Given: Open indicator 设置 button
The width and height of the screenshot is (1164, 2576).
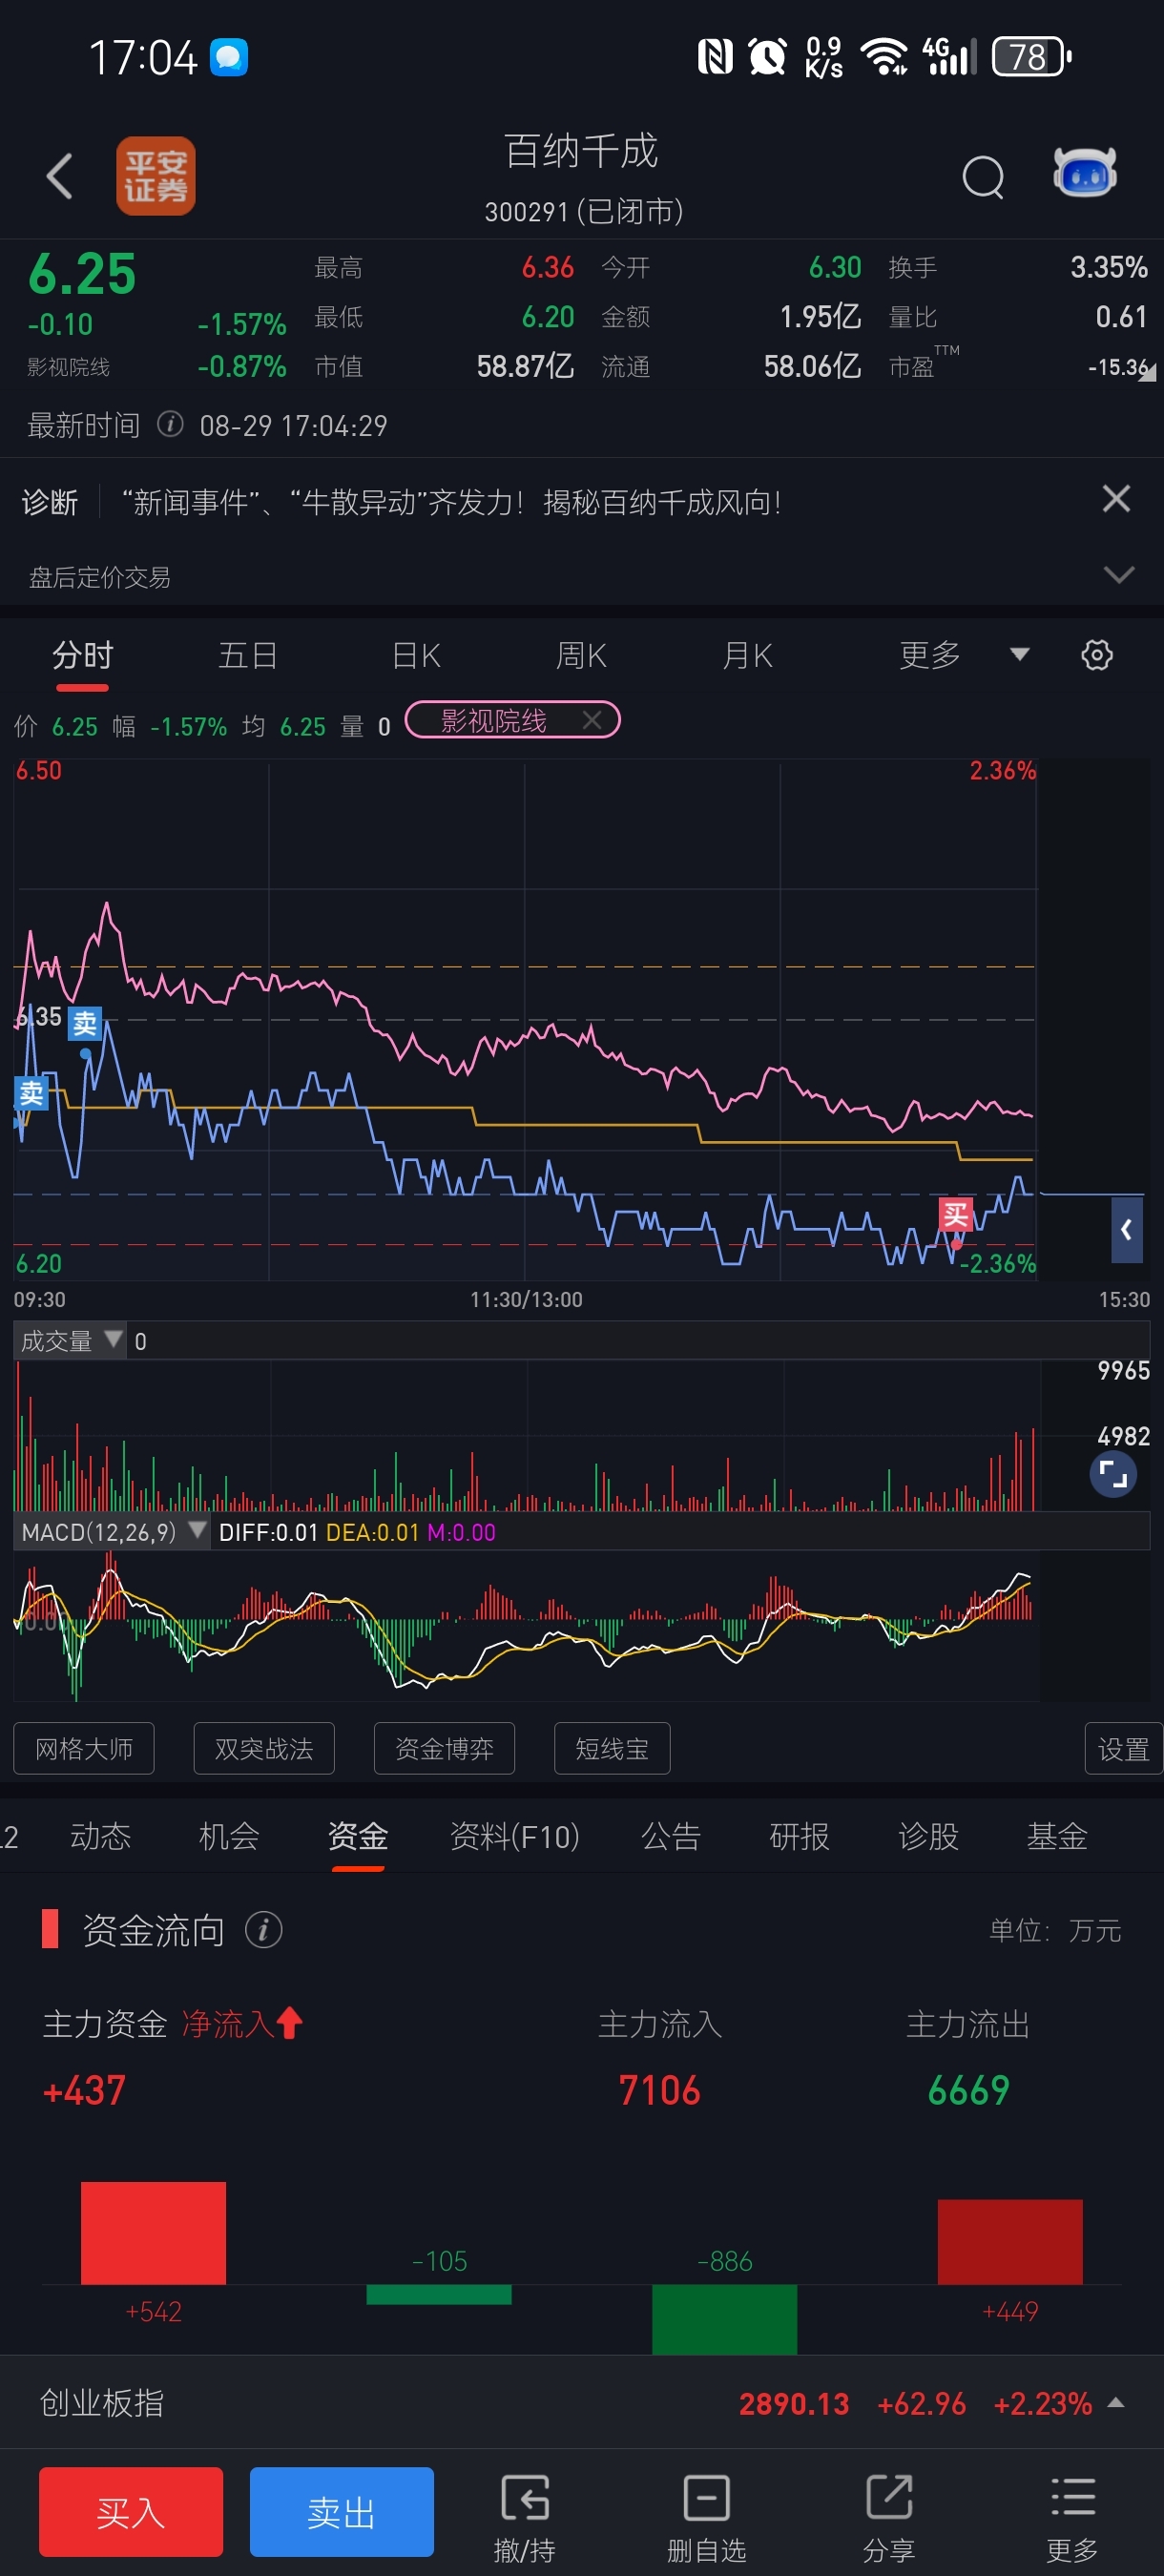Looking at the screenshot, I should (1123, 1749).
